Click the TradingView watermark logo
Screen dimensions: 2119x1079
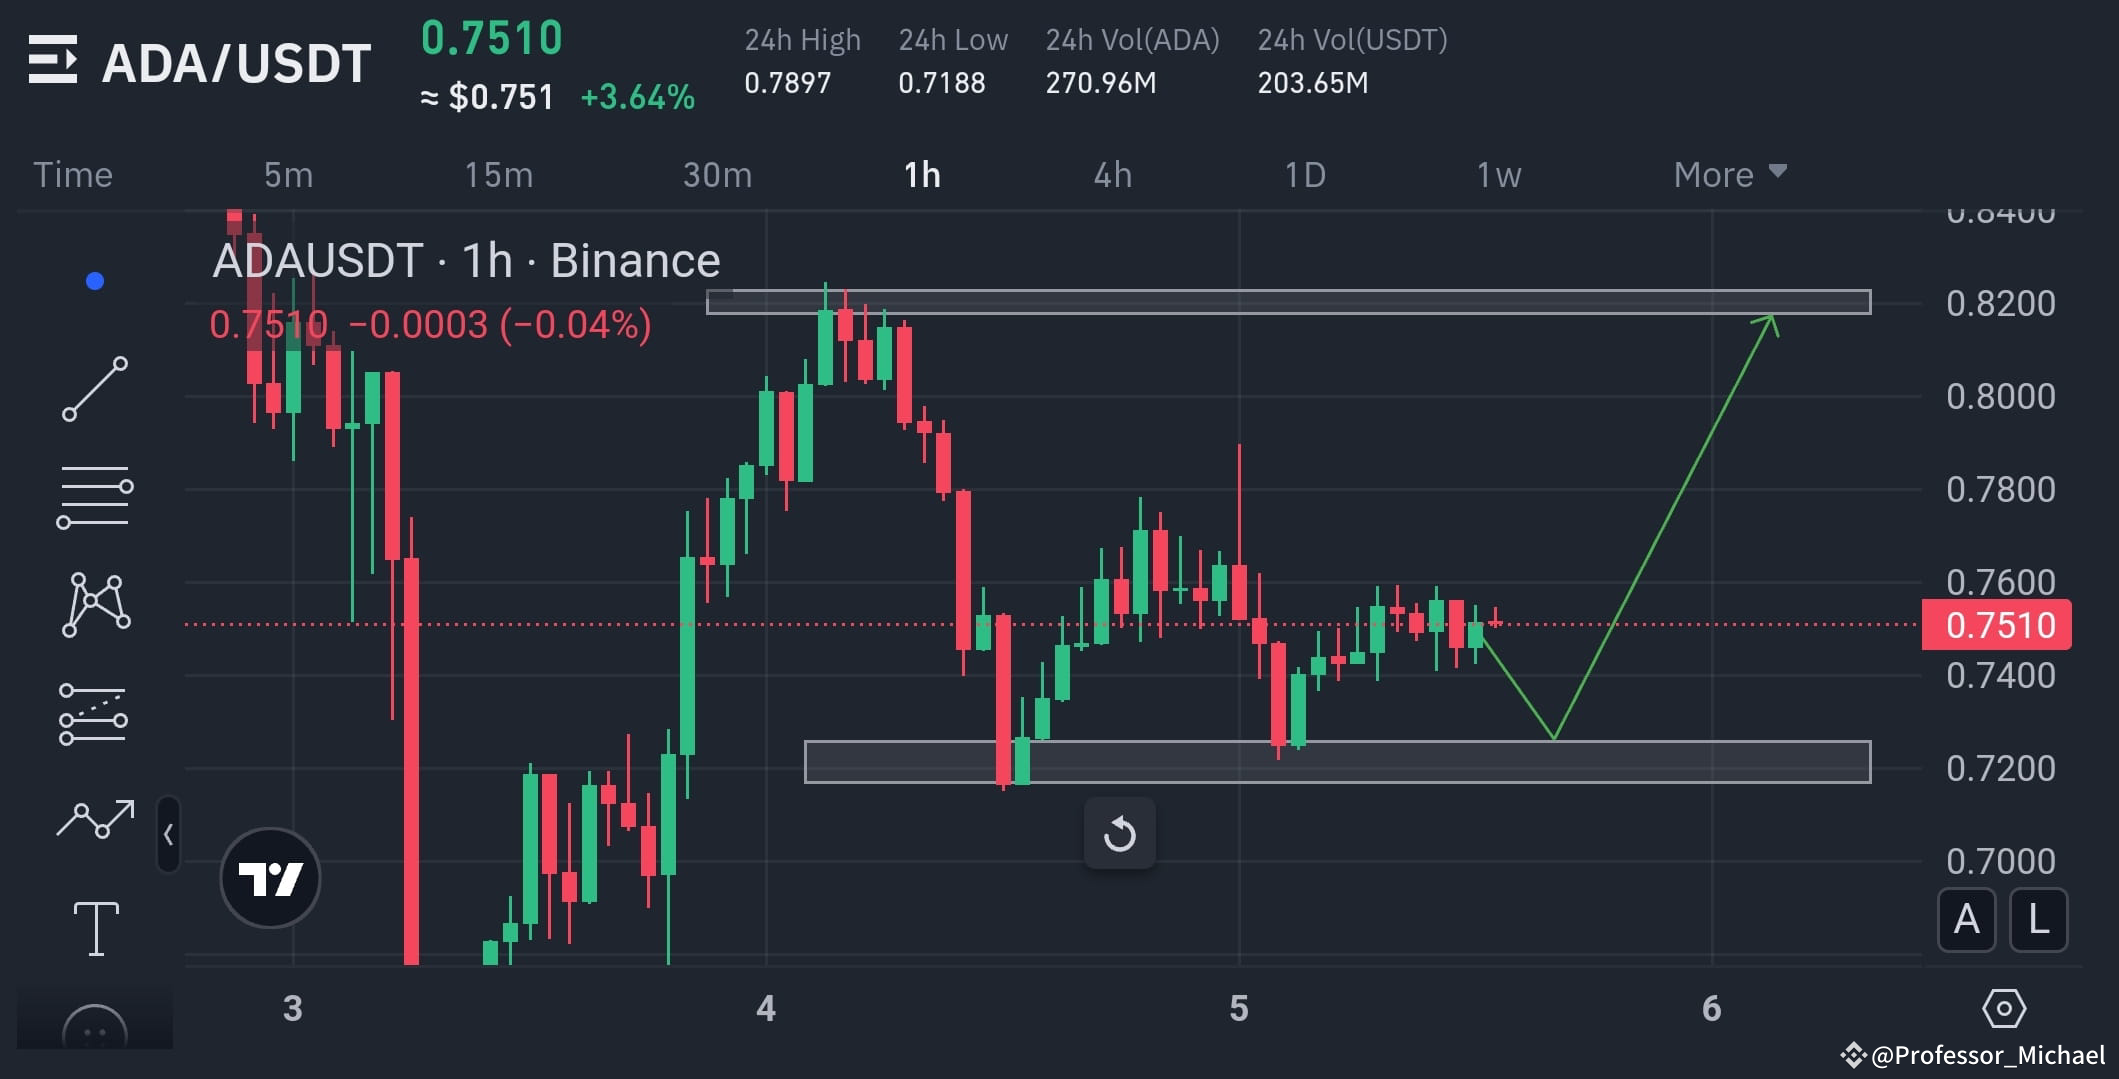tap(270, 878)
